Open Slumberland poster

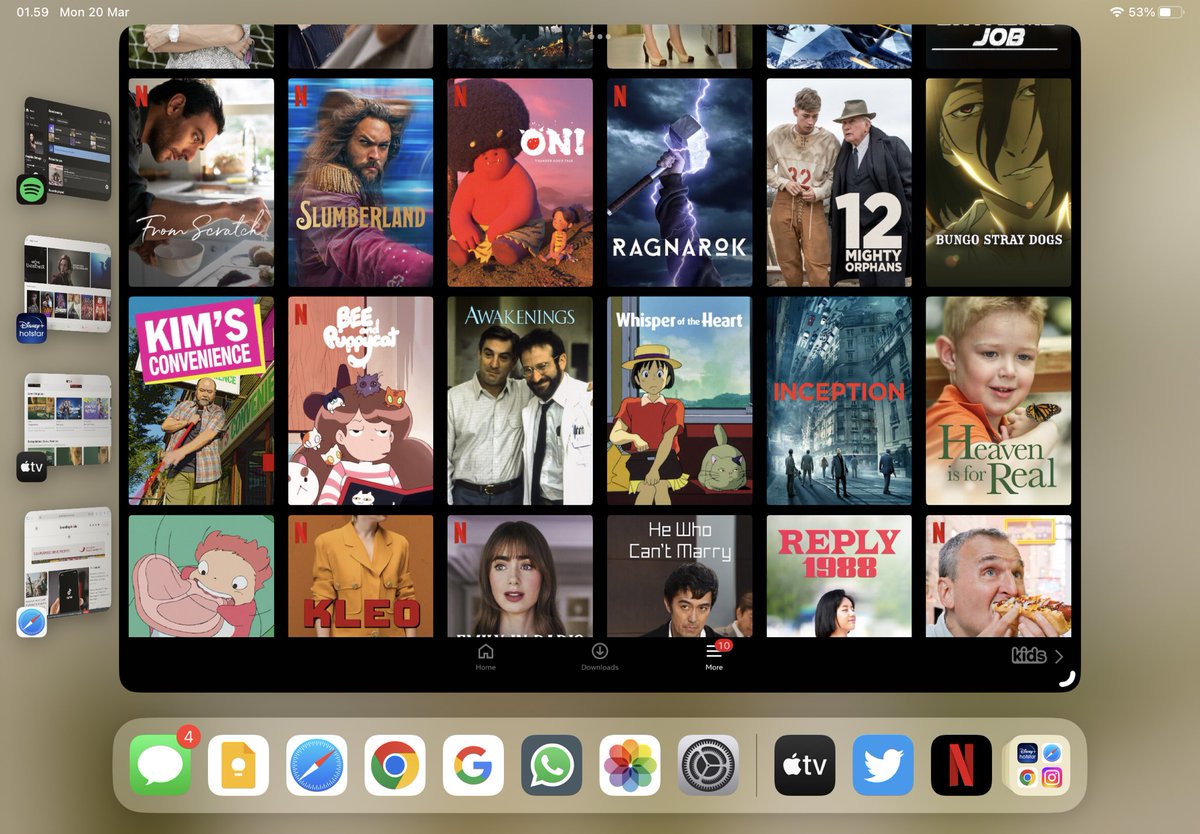(x=361, y=183)
